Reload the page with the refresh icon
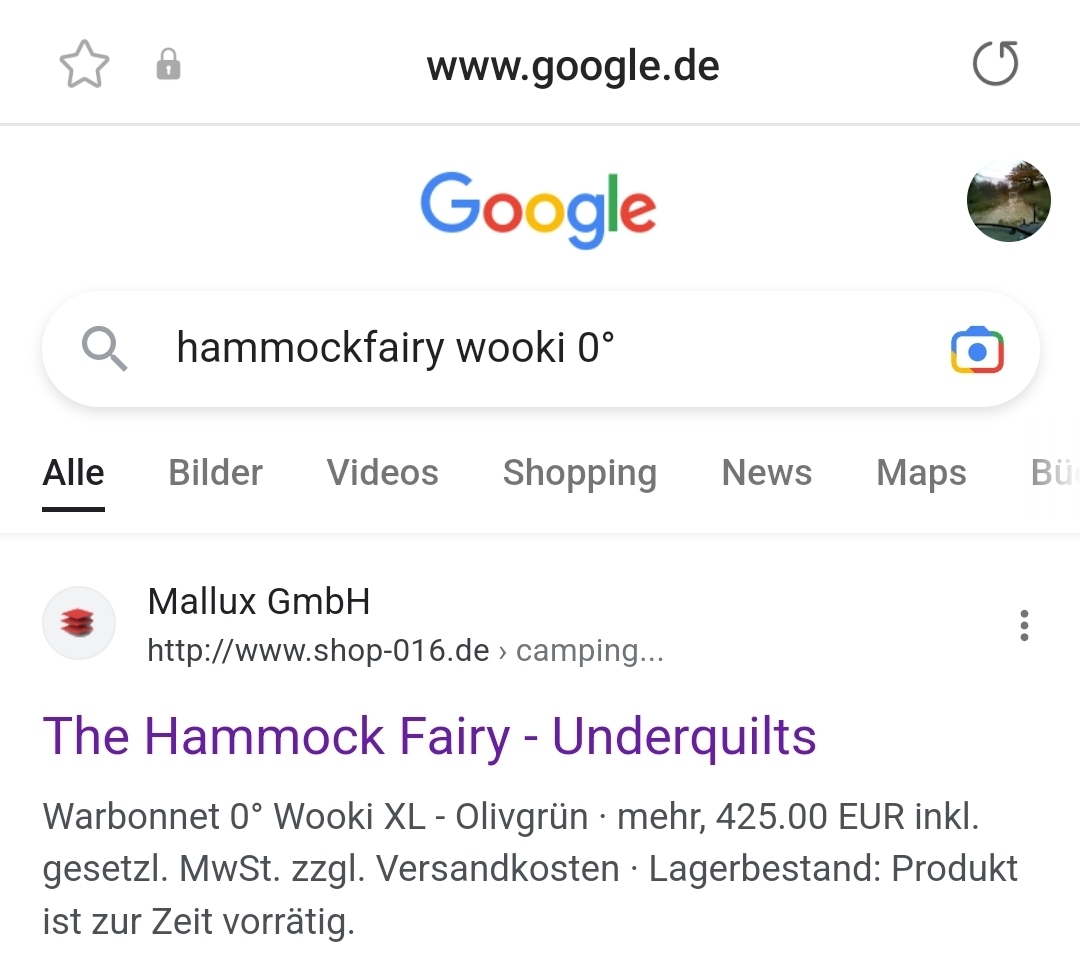The image size is (1080, 959). pos(995,64)
